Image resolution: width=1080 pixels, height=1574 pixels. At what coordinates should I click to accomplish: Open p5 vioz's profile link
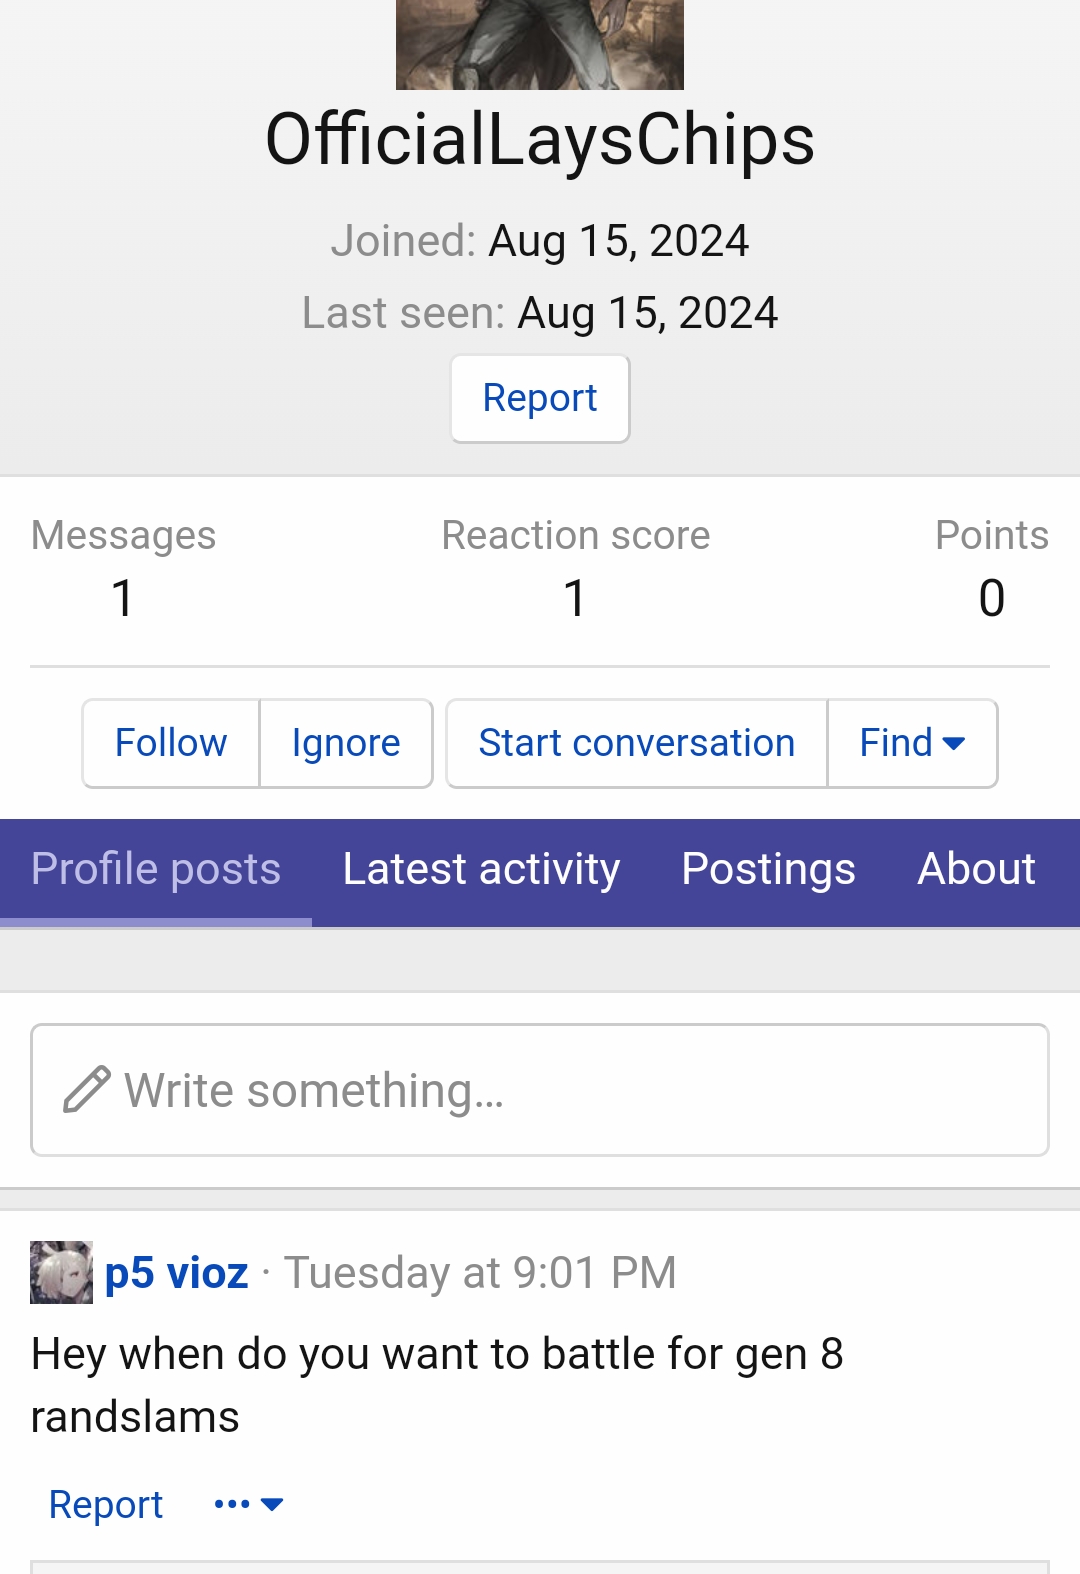point(177,1273)
